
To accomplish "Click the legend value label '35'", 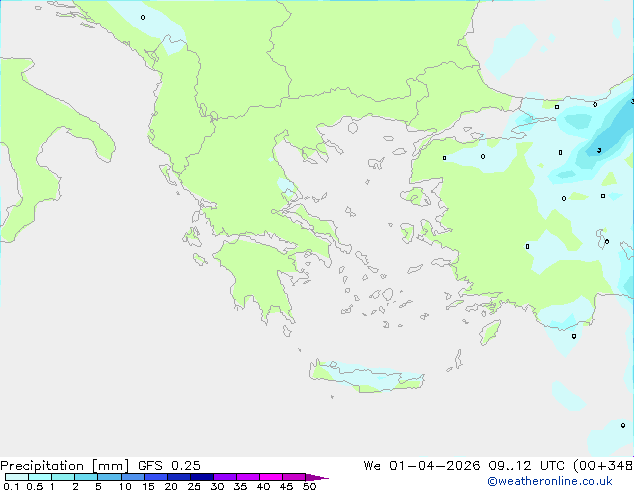I will (240, 486).
